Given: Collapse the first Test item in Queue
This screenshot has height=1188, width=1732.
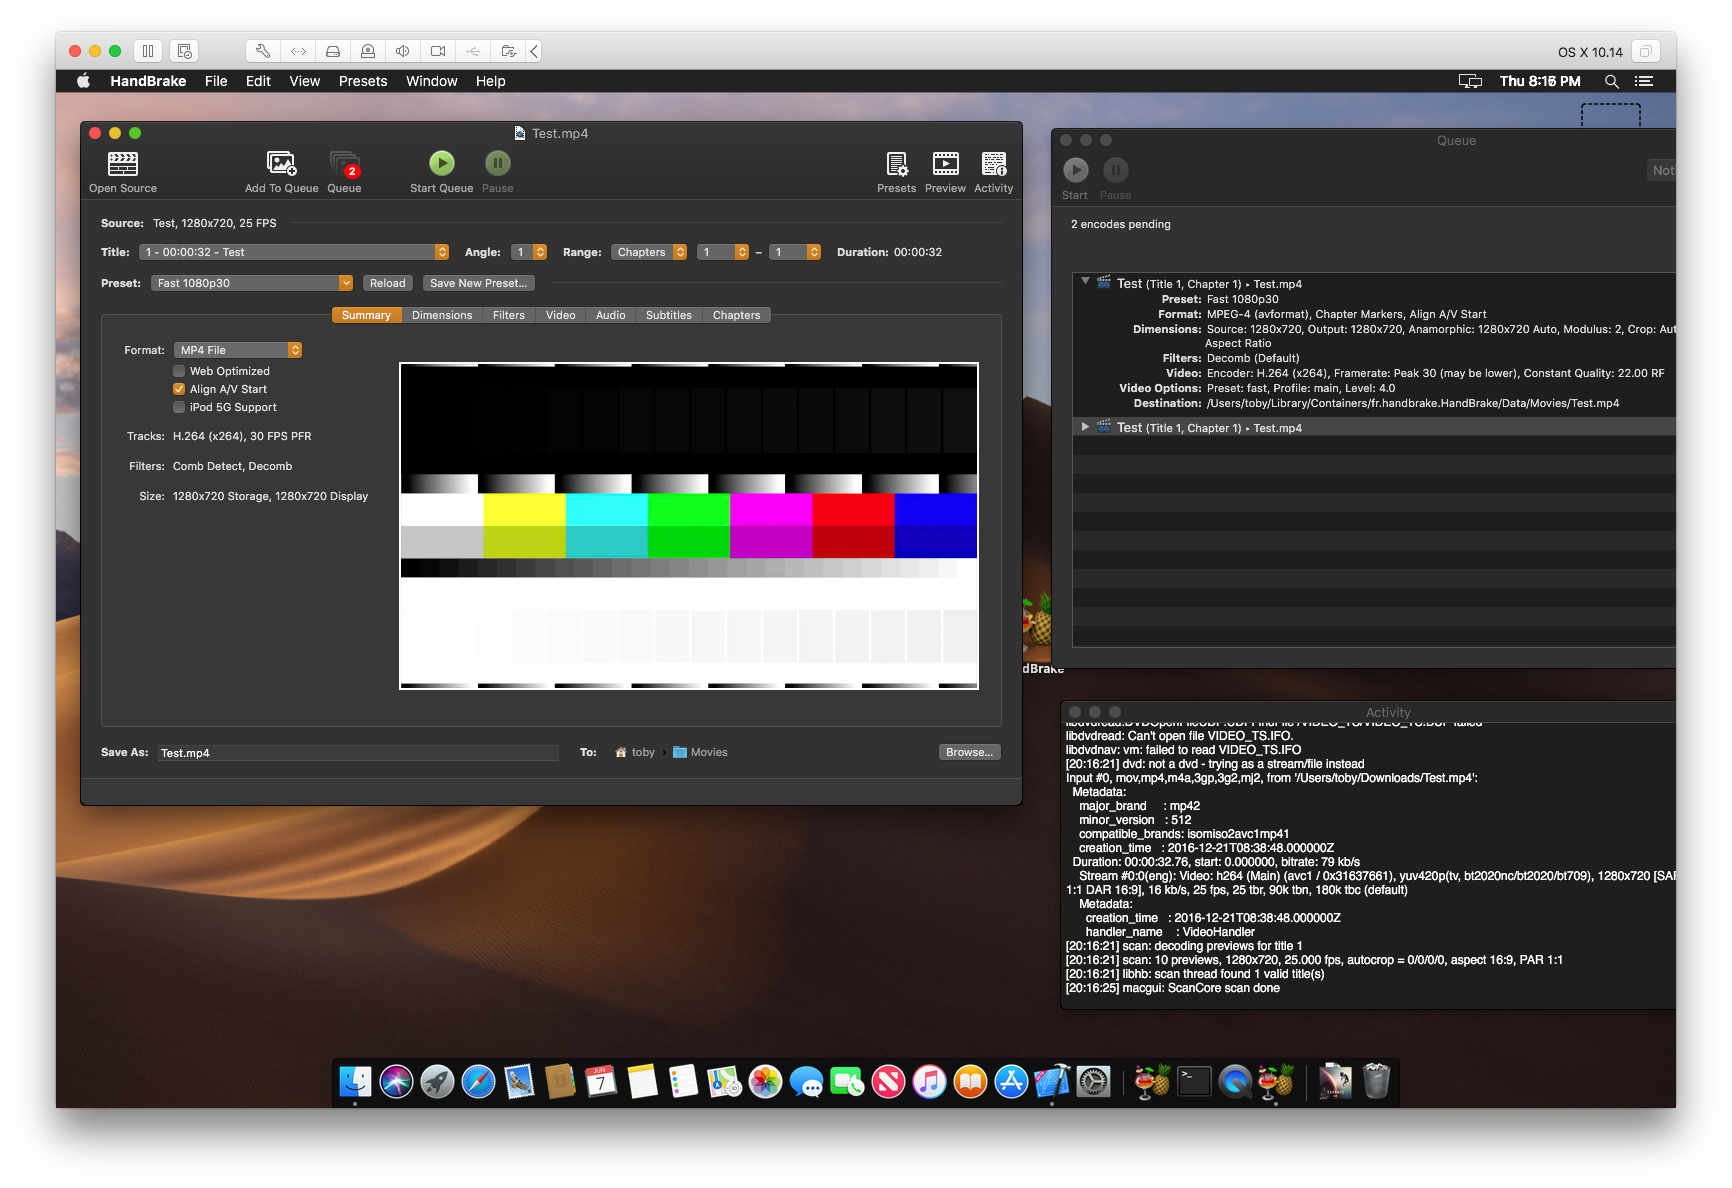Looking at the screenshot, I should (1085, 281).
